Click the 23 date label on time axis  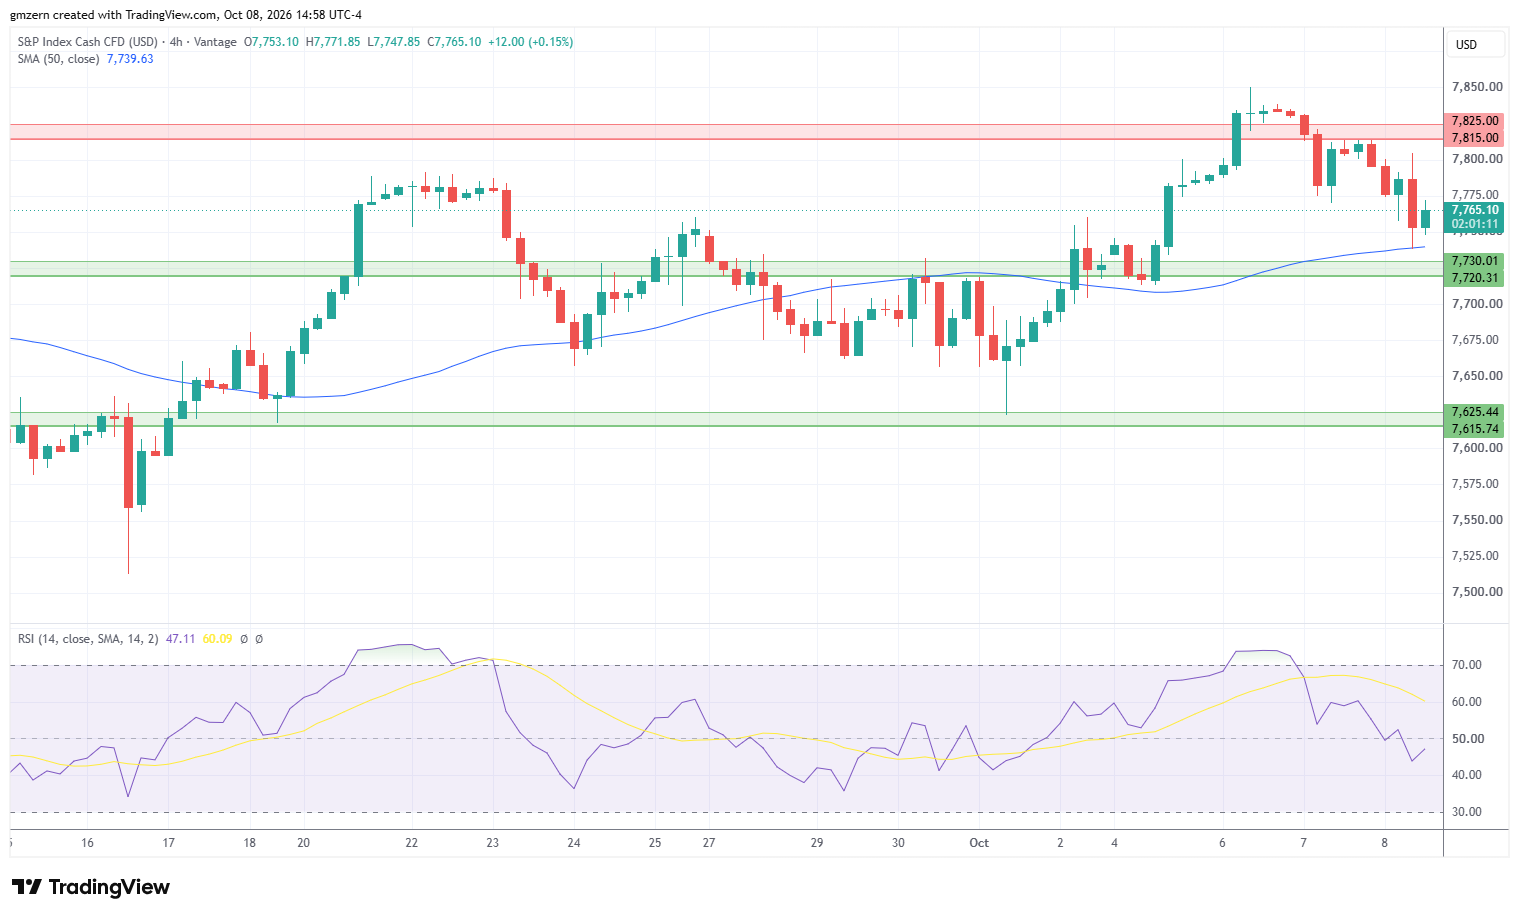[x=493, y=843]
